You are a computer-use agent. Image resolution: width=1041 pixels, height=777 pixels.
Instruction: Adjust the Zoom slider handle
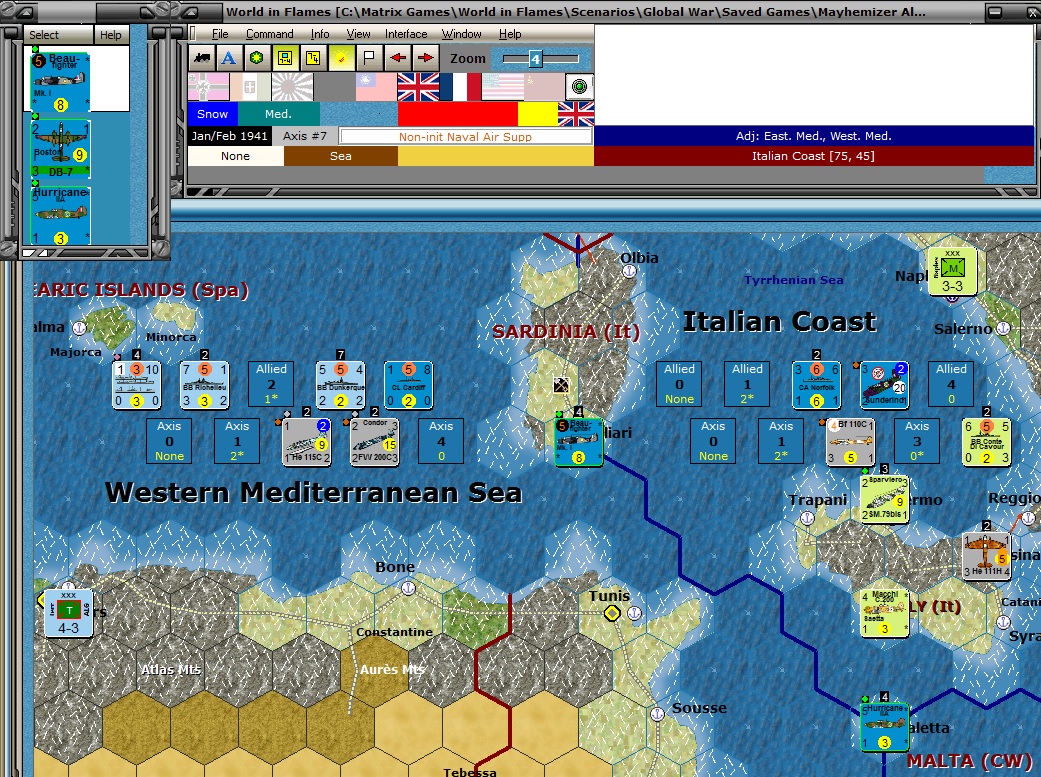point(536,59)
